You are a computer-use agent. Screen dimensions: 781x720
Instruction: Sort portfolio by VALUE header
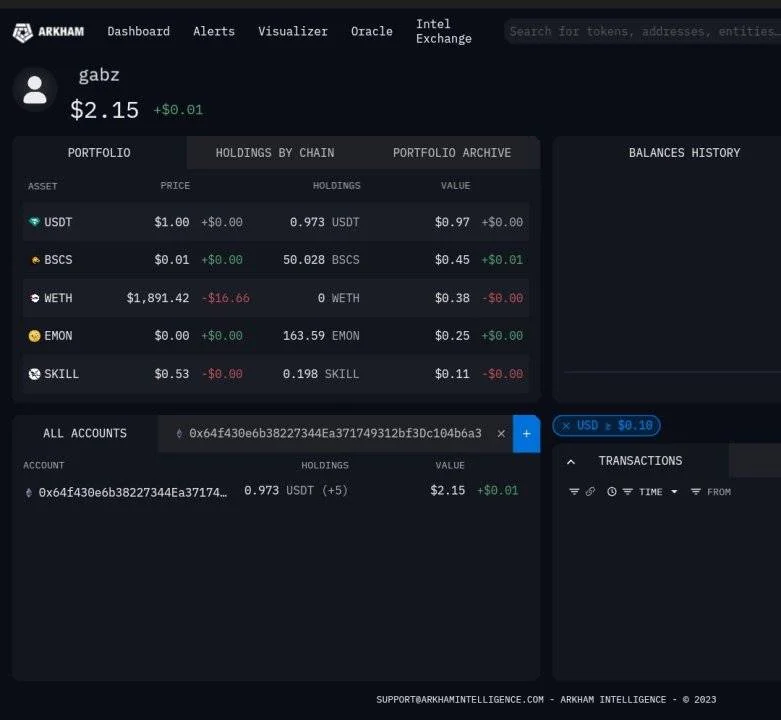coord(456,186)
